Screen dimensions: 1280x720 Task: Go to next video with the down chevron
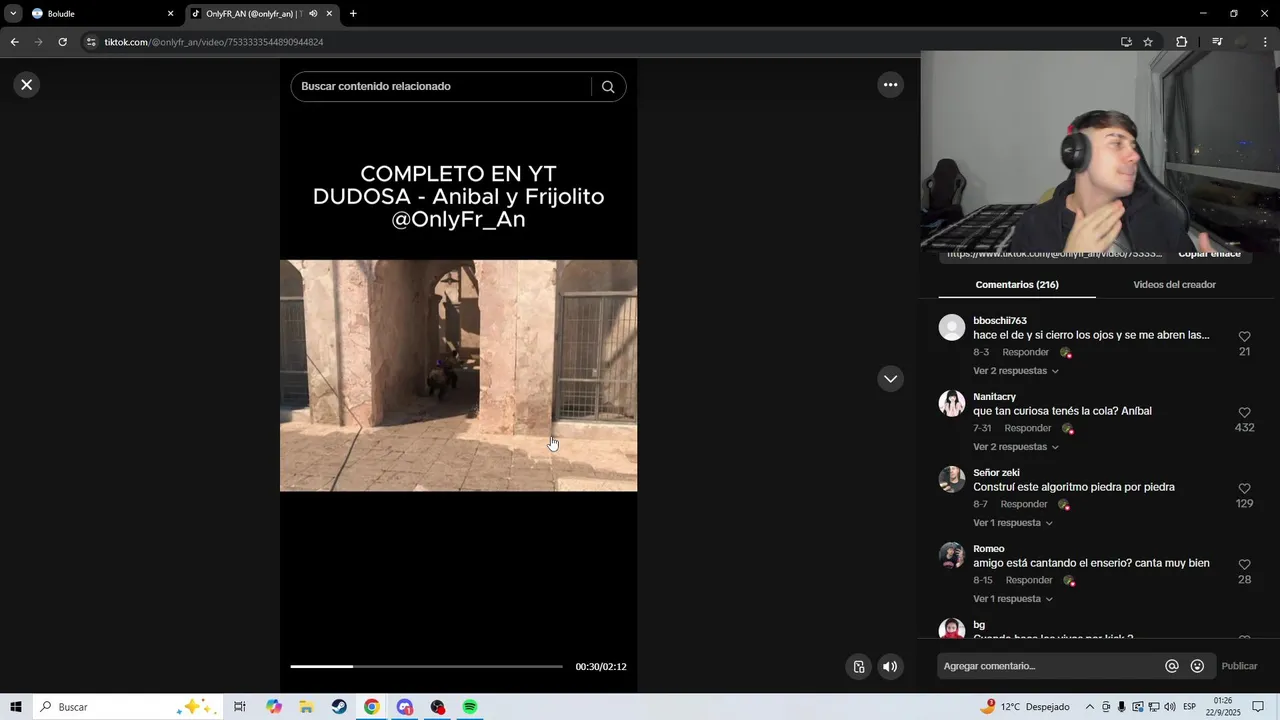pyautogui.click(x=890, y=379)
